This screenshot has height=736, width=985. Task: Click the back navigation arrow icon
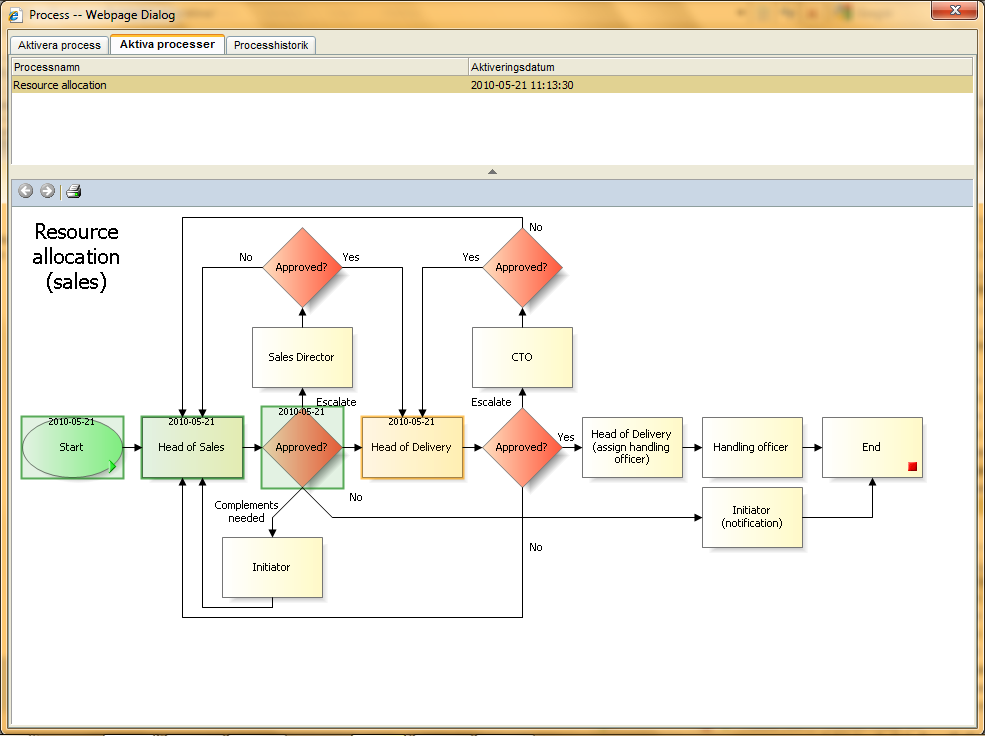click(26, 191)
